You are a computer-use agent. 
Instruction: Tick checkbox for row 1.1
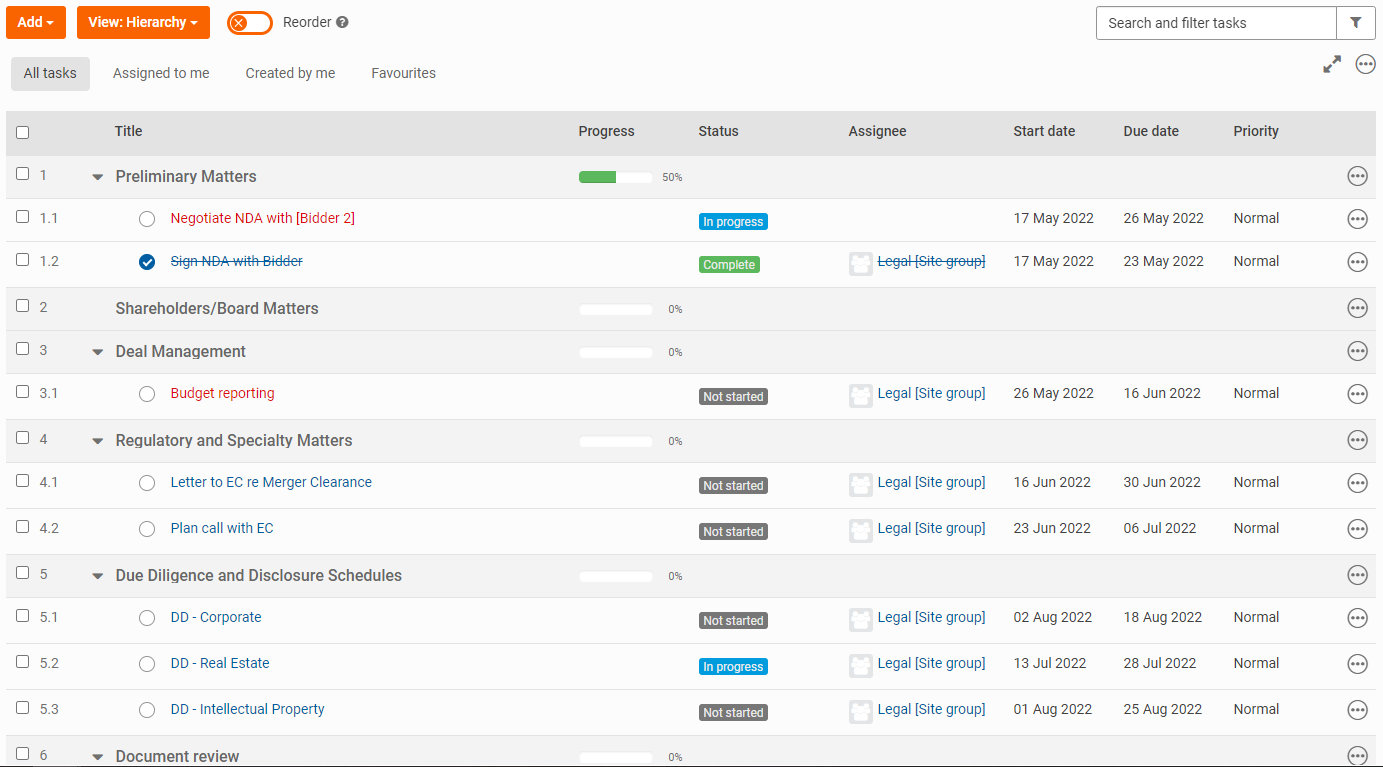pos(23,216)
